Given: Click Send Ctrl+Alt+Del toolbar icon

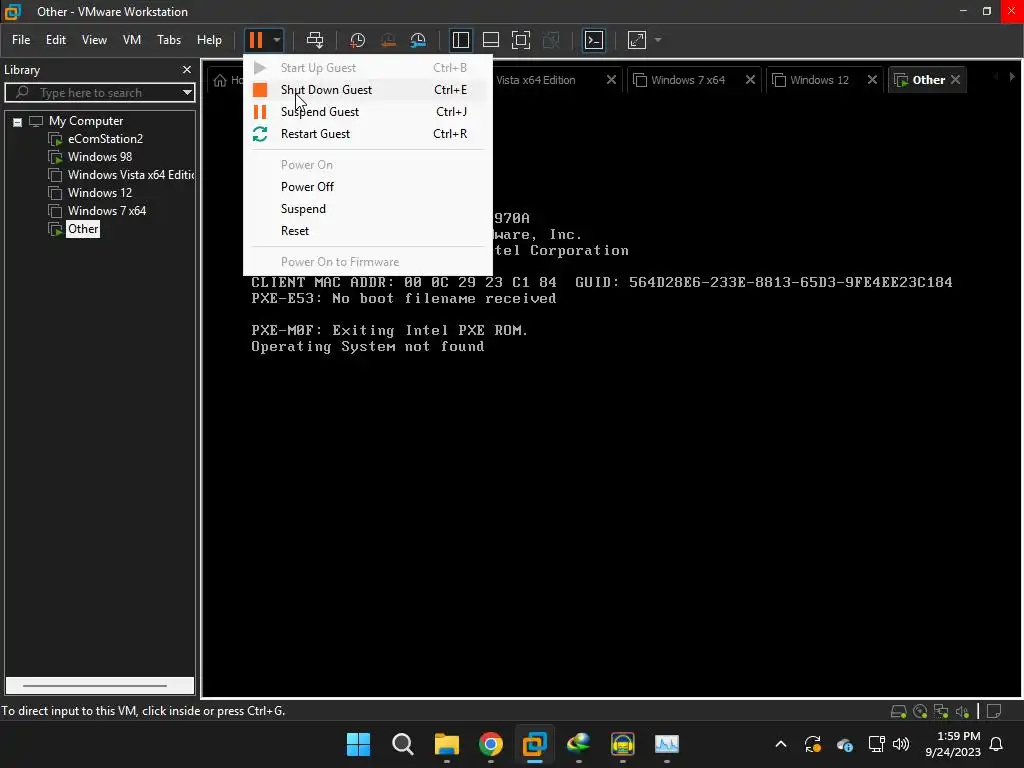Looking at the screenshot, I should [x=315, y=40].
